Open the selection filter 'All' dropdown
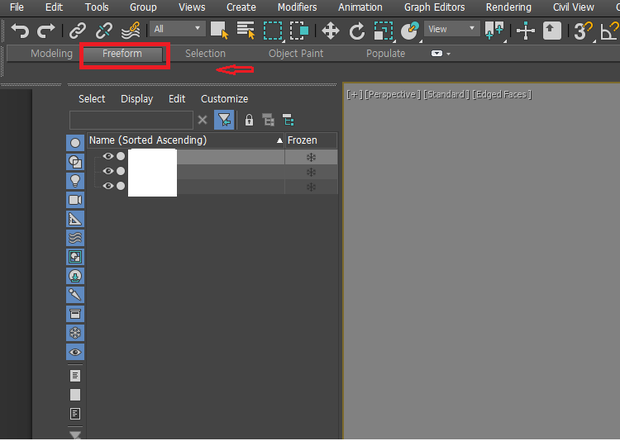 tap(178, 30)
